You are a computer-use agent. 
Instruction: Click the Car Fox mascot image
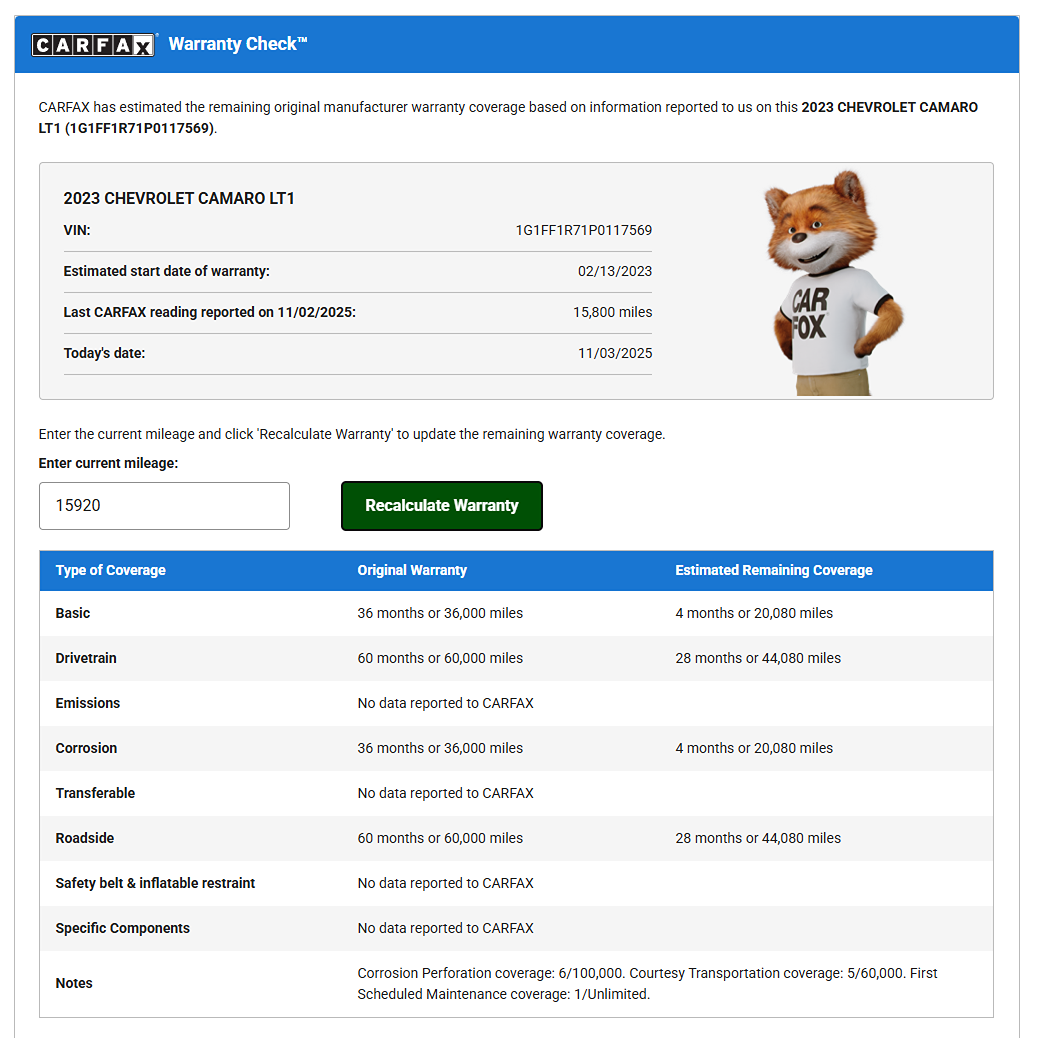point(832,283)
